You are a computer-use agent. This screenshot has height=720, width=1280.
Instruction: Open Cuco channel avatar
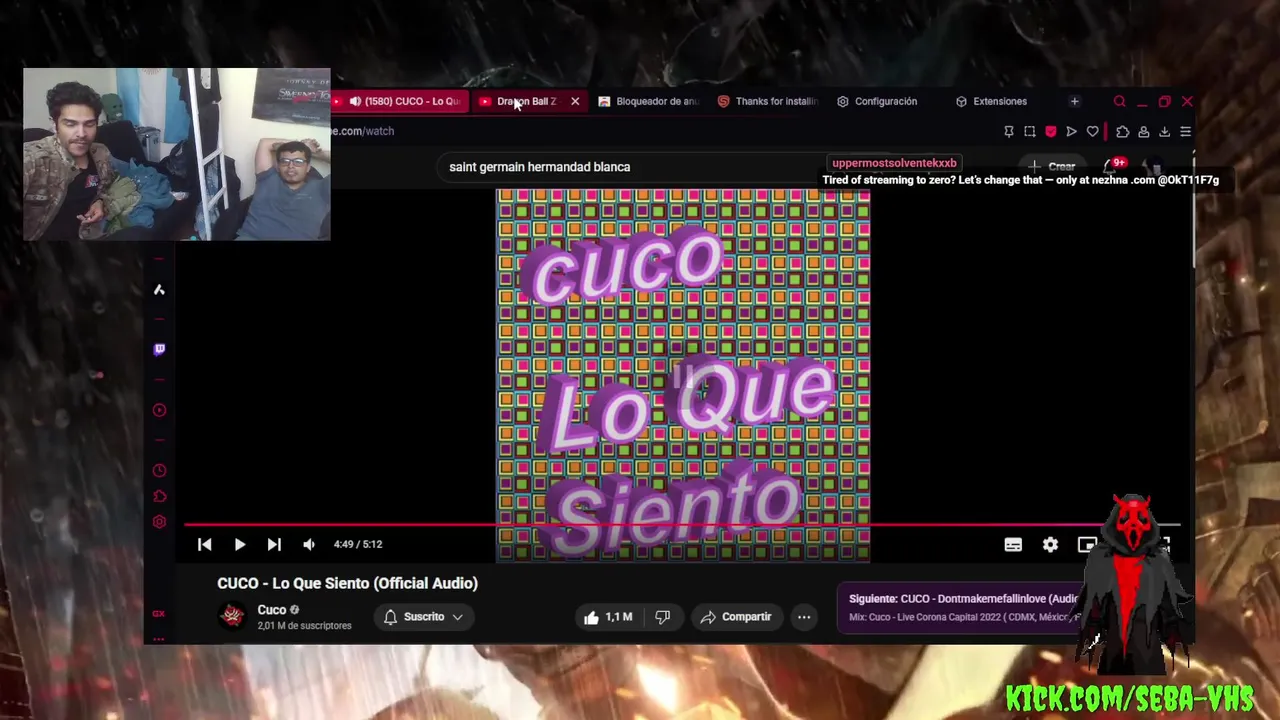pyautogui.click(x=233, y=616)
